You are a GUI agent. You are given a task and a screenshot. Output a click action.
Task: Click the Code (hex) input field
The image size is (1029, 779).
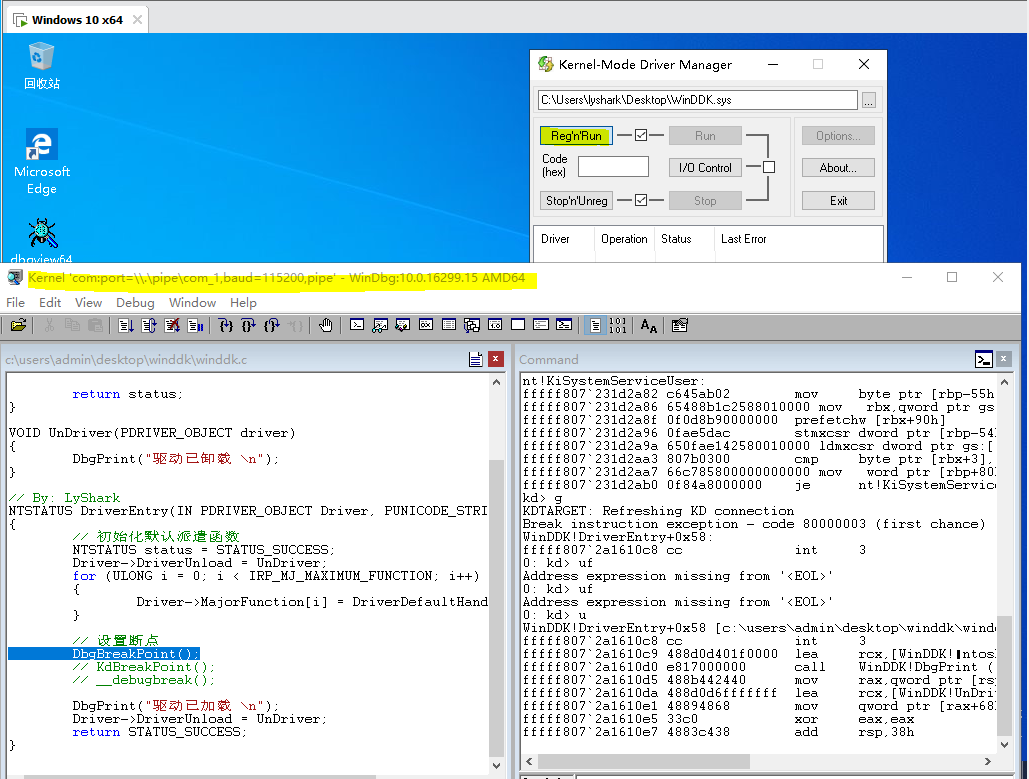point(613,167)
